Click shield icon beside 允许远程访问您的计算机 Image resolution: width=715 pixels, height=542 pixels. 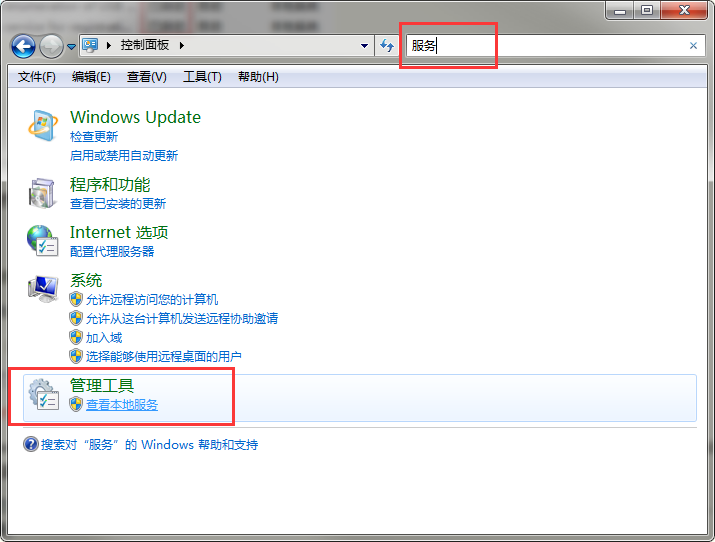click(76, 299)
